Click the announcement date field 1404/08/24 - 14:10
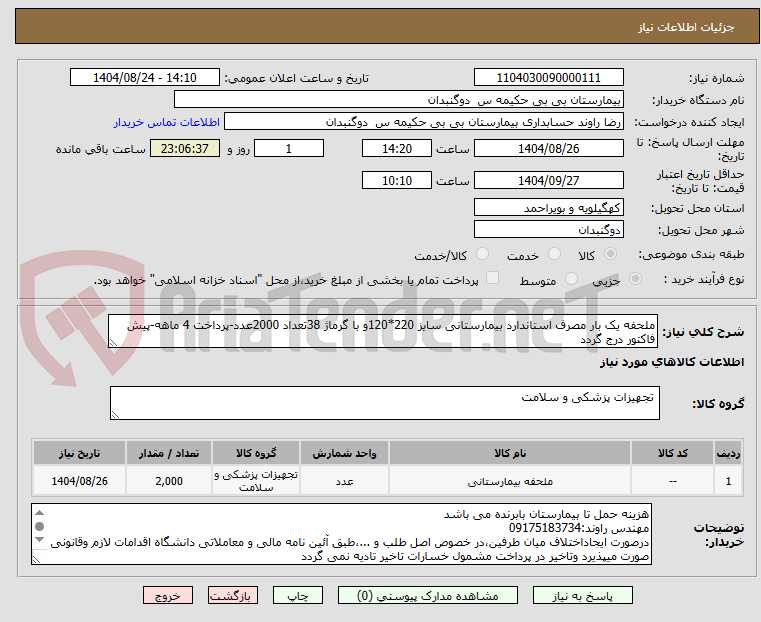 pos(145,78)
